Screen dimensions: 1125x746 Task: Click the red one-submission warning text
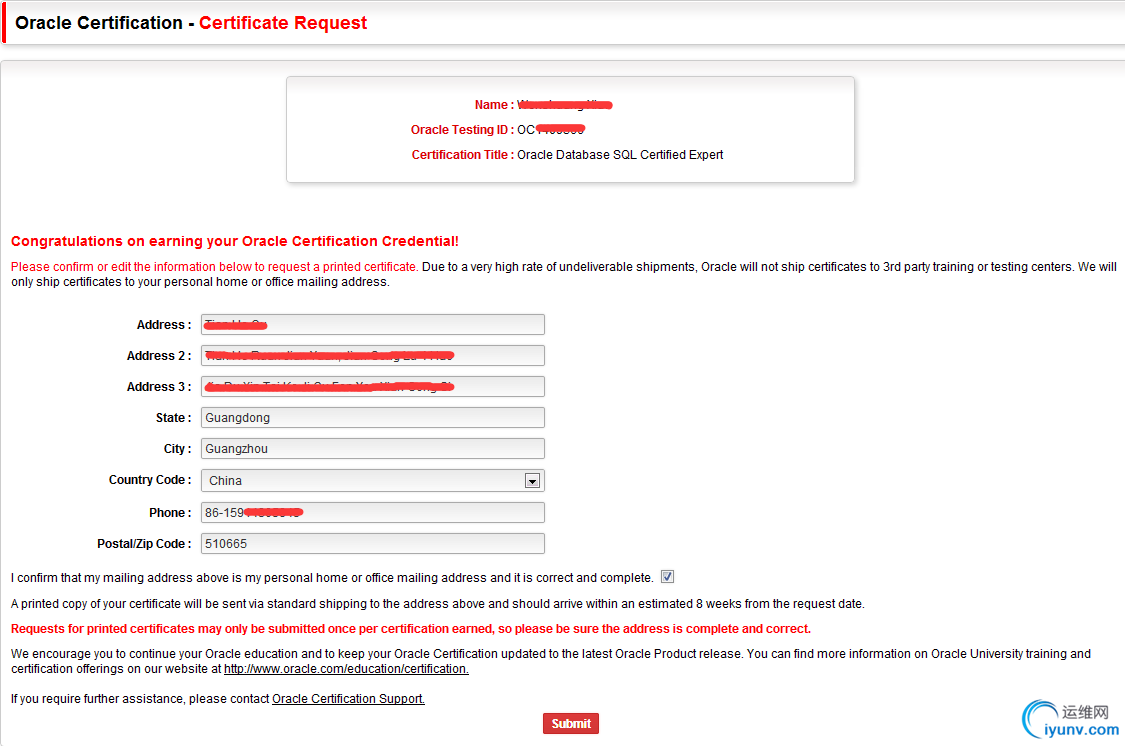(410, 629)
